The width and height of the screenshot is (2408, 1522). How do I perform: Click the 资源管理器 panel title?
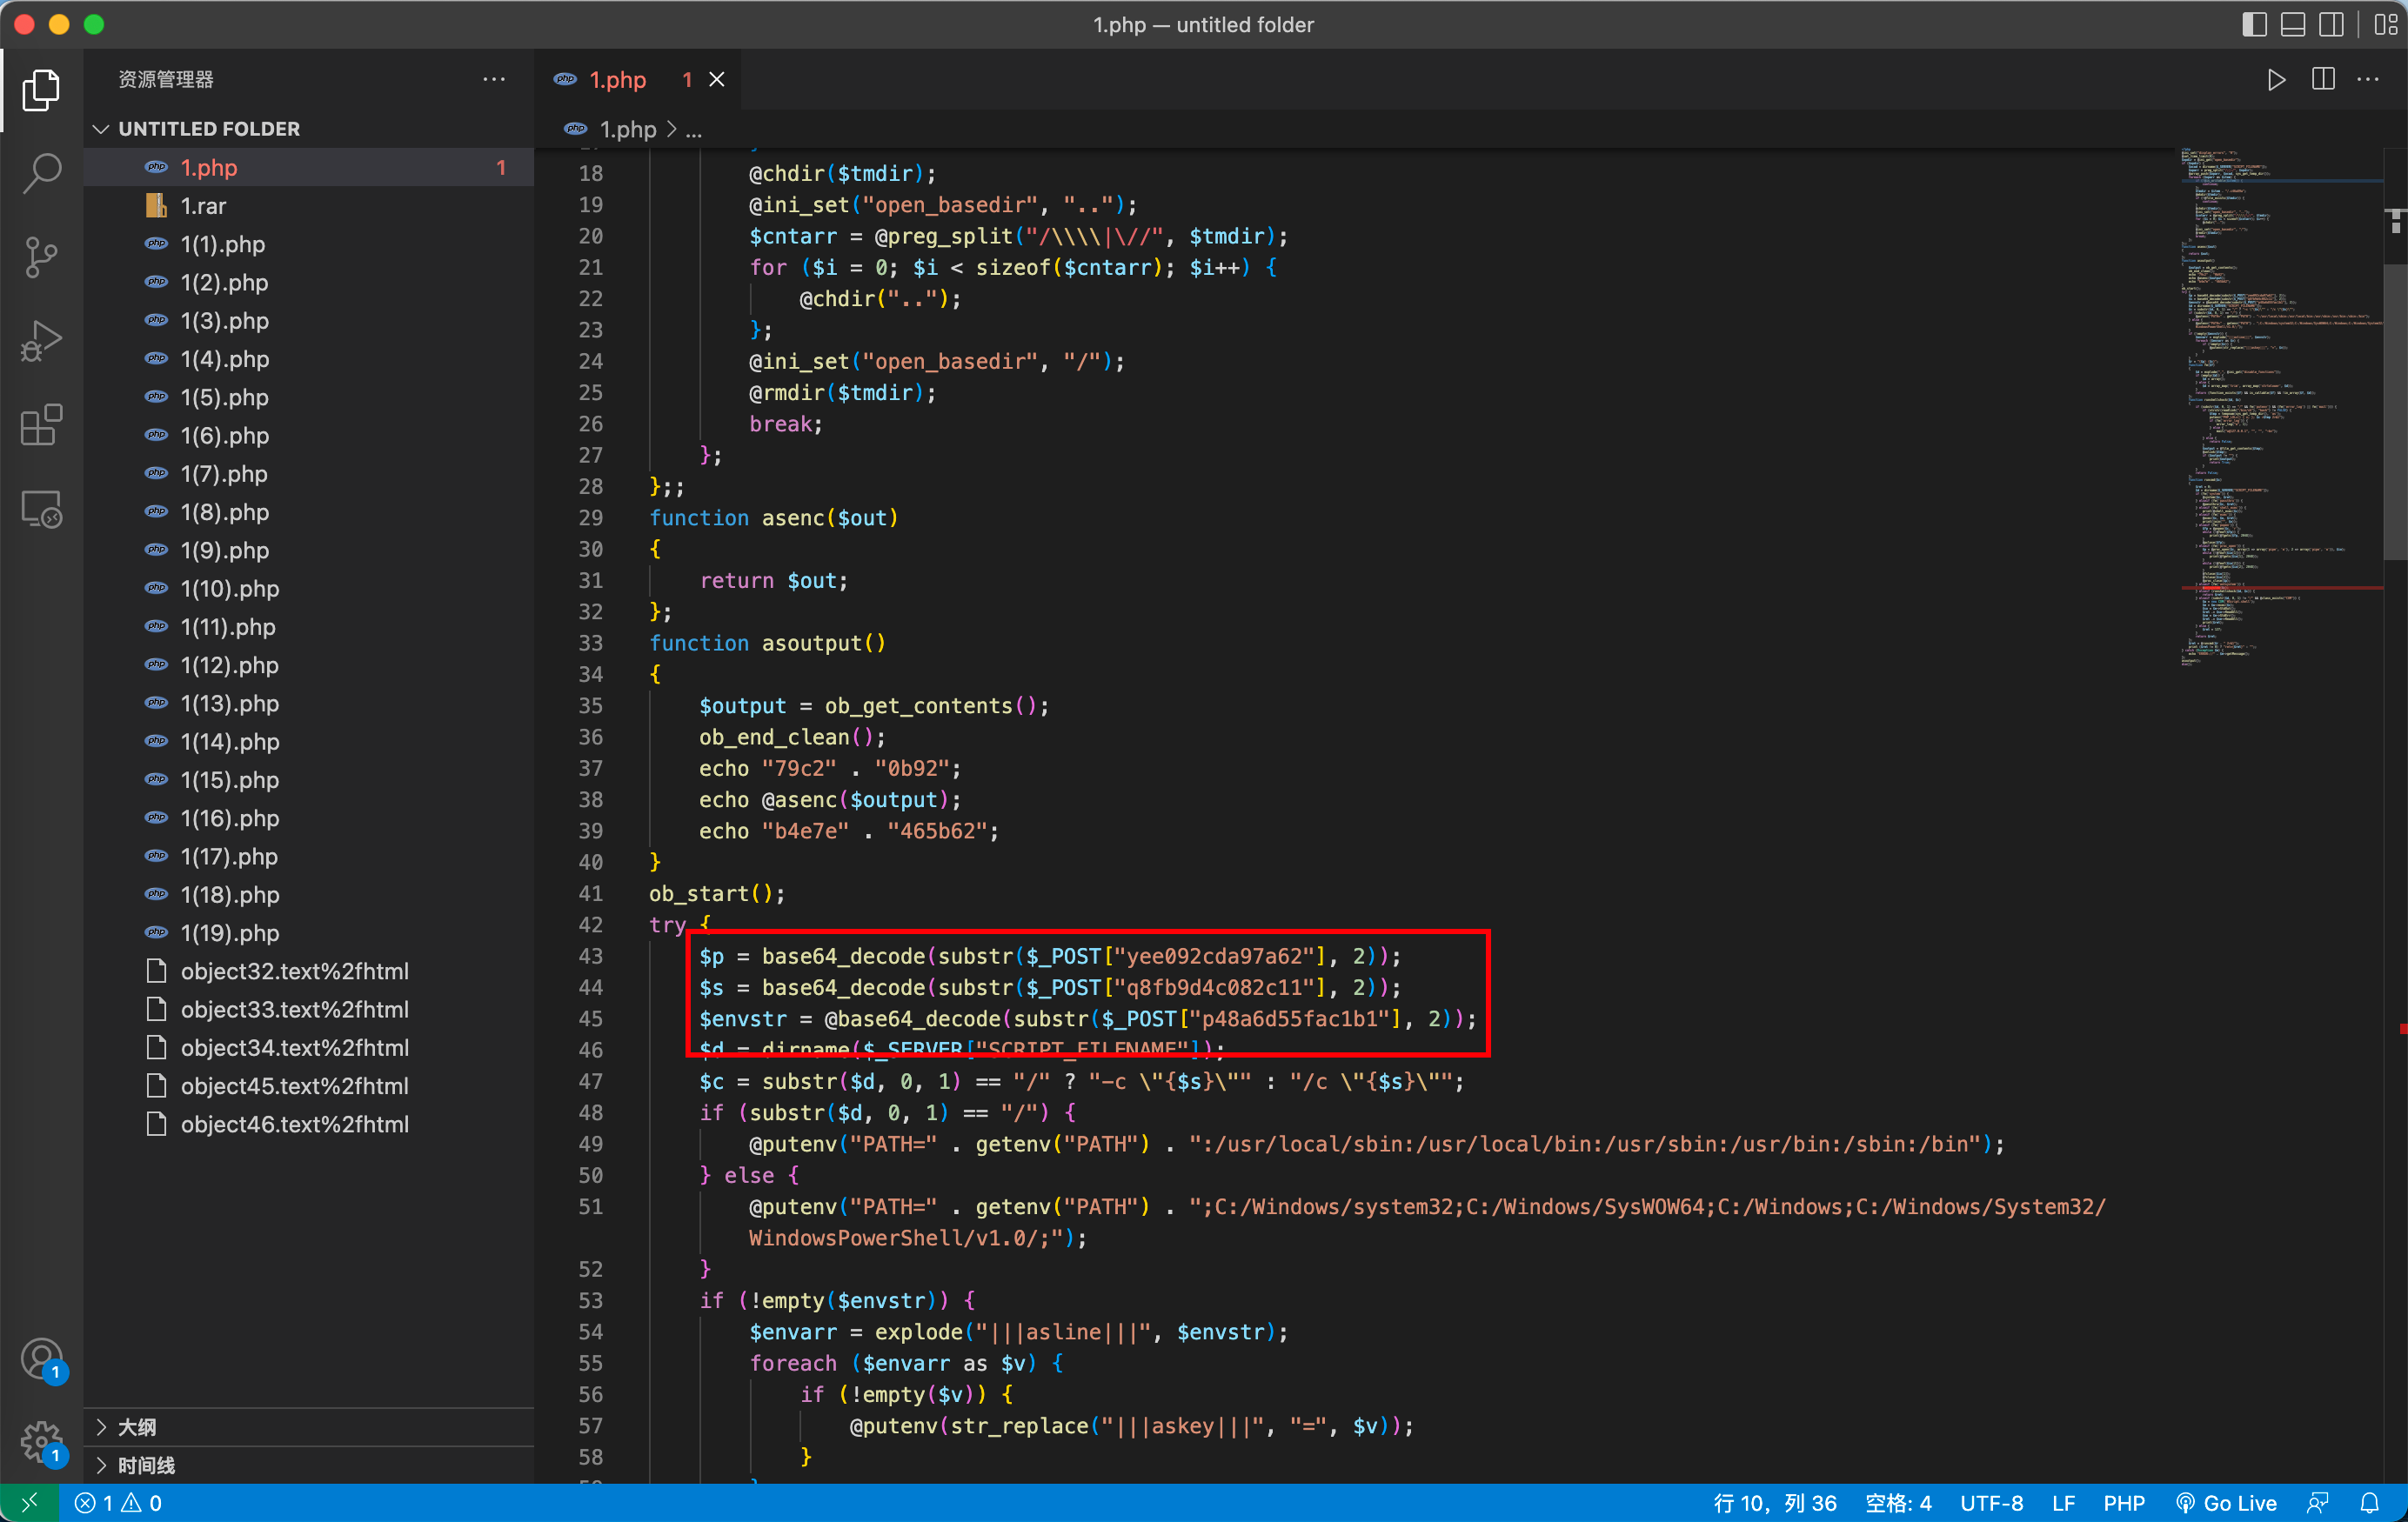166,79
